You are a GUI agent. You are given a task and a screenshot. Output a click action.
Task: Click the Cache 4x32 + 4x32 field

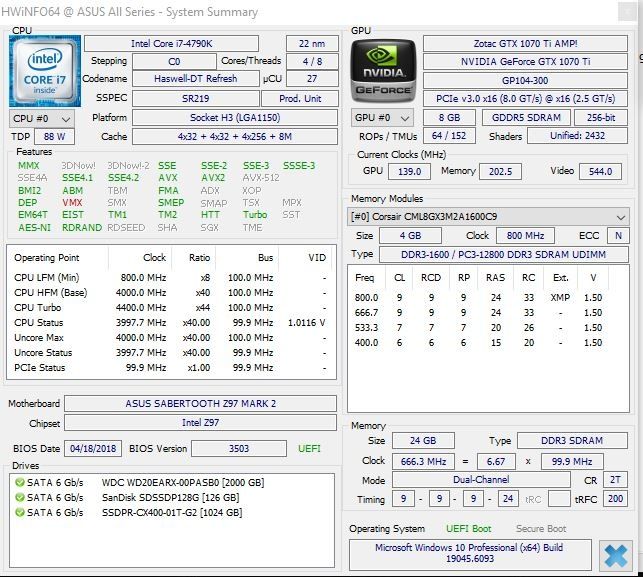[235, 137]
